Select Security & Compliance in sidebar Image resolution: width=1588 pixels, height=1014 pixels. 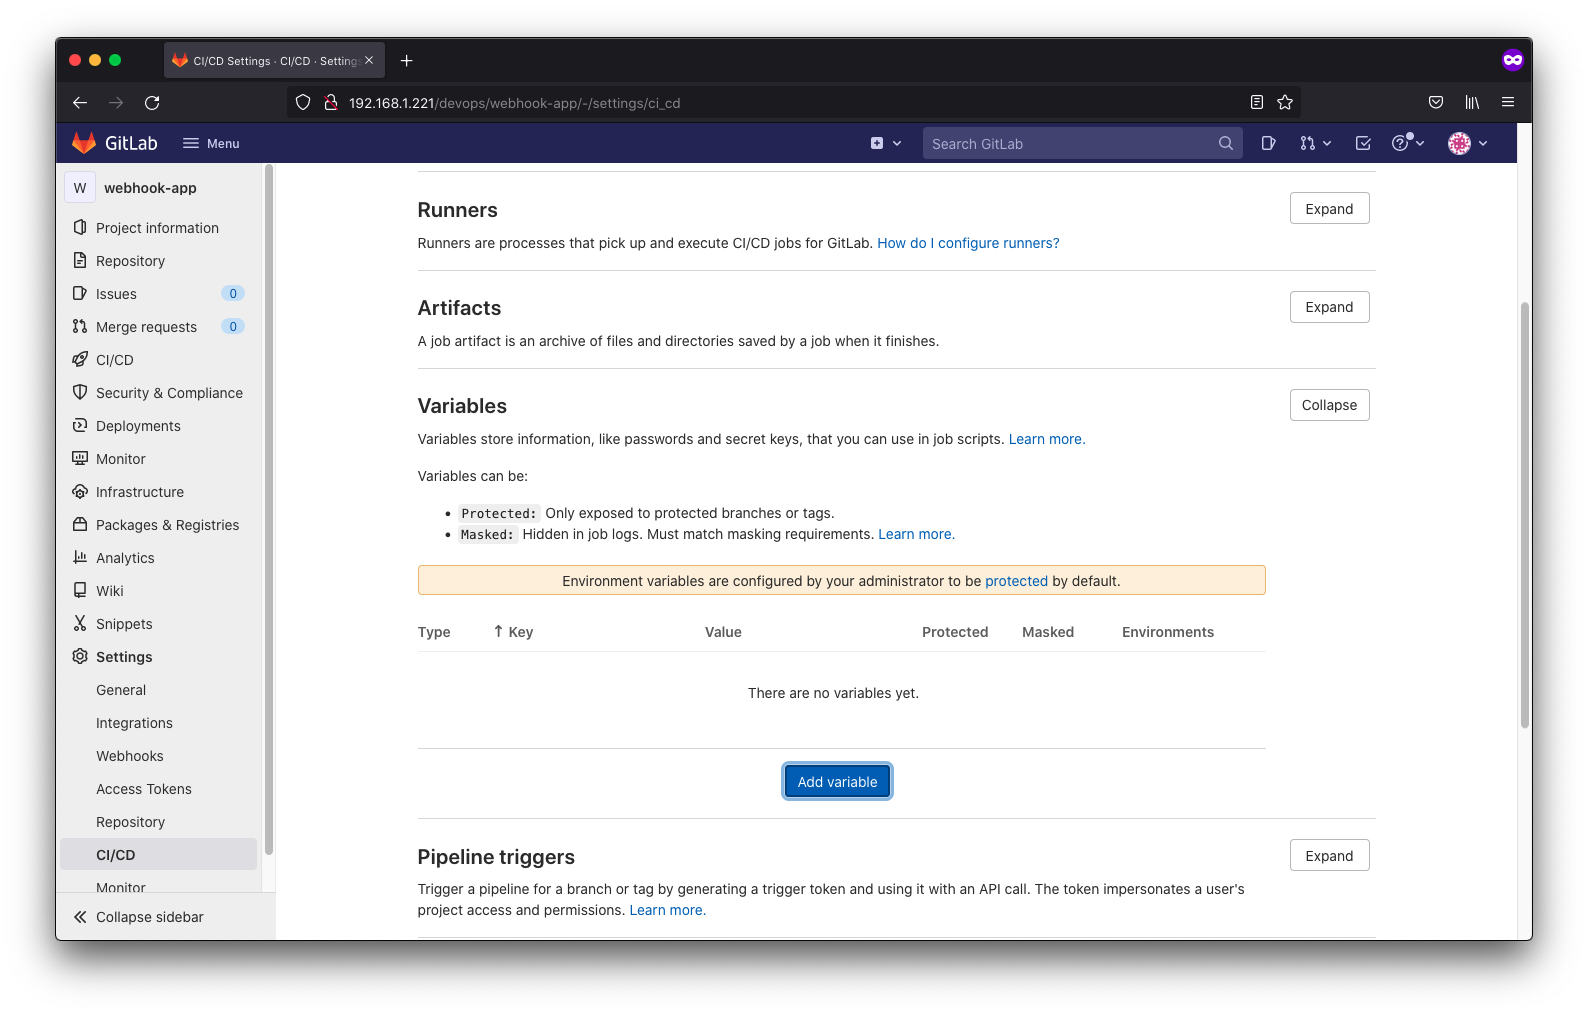pos(169,393)
